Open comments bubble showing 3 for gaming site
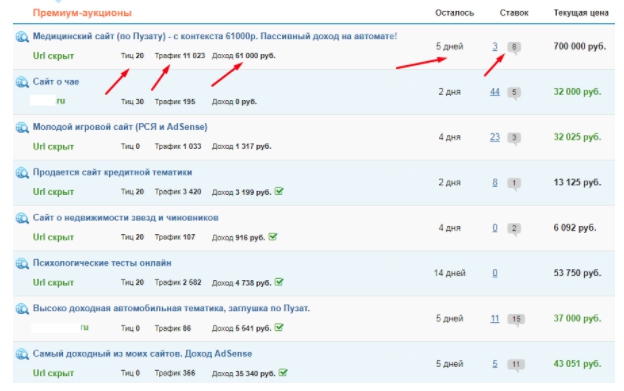Screen dimensions: 624x391 click(x=514, y=138)
